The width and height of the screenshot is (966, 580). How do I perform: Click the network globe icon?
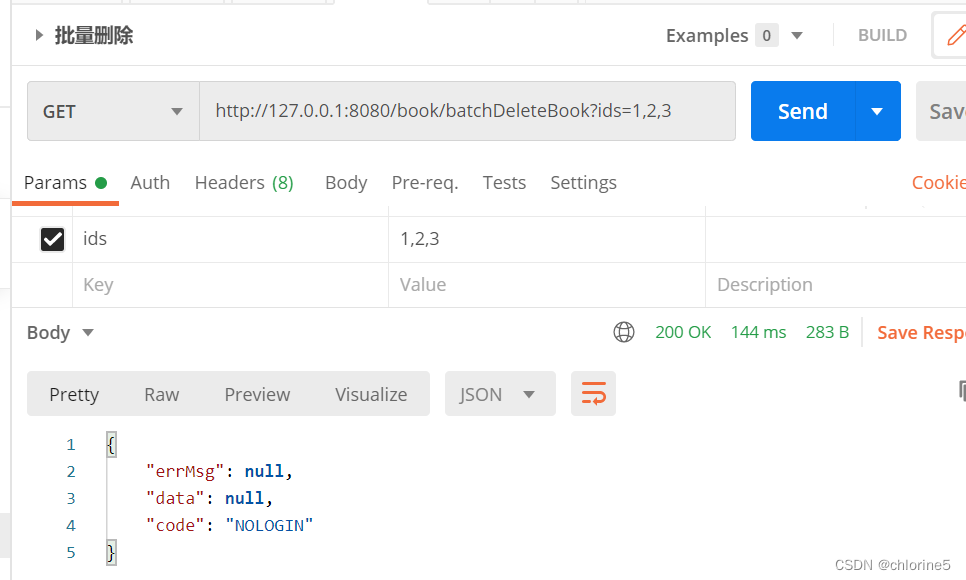(623, 332)
